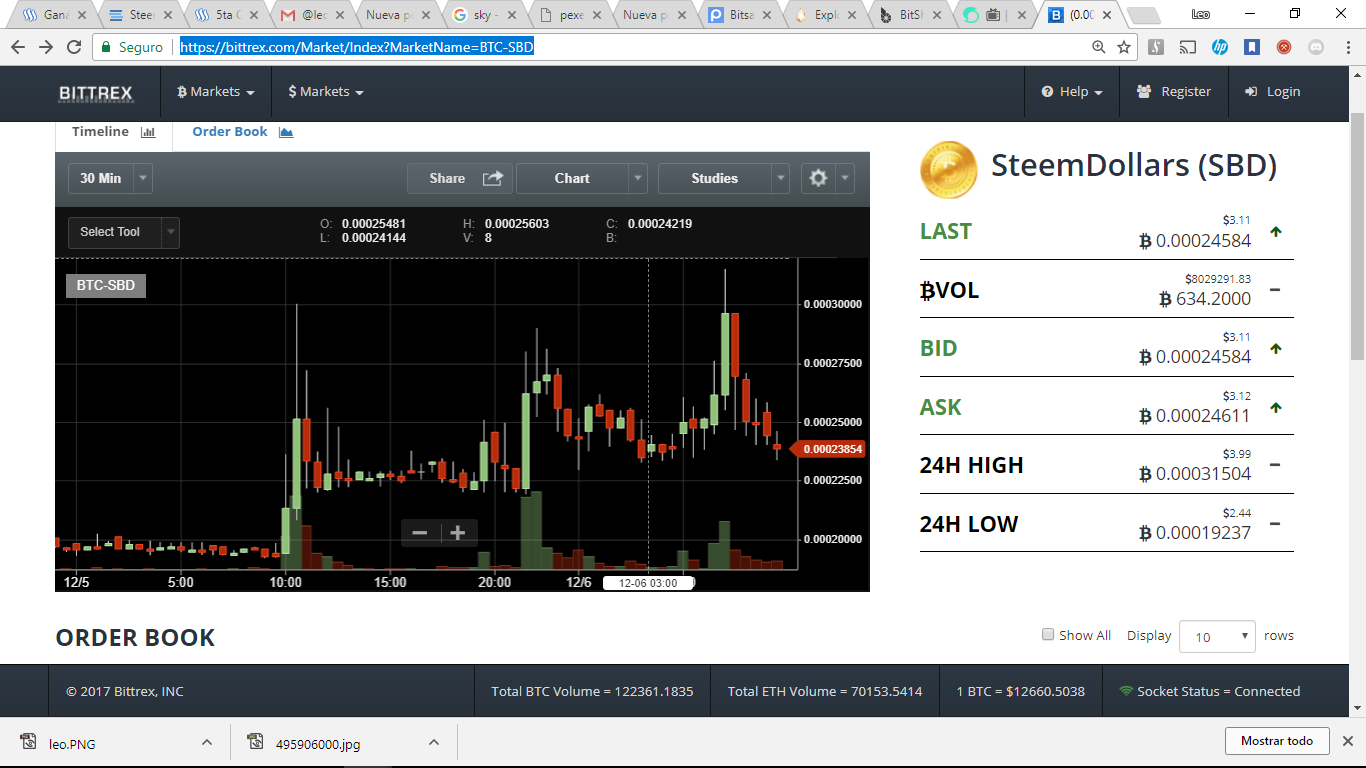Click the 24H HIGH value 0.00031504
Viewport: 1366px width, 768px height.
point(1195,474)
